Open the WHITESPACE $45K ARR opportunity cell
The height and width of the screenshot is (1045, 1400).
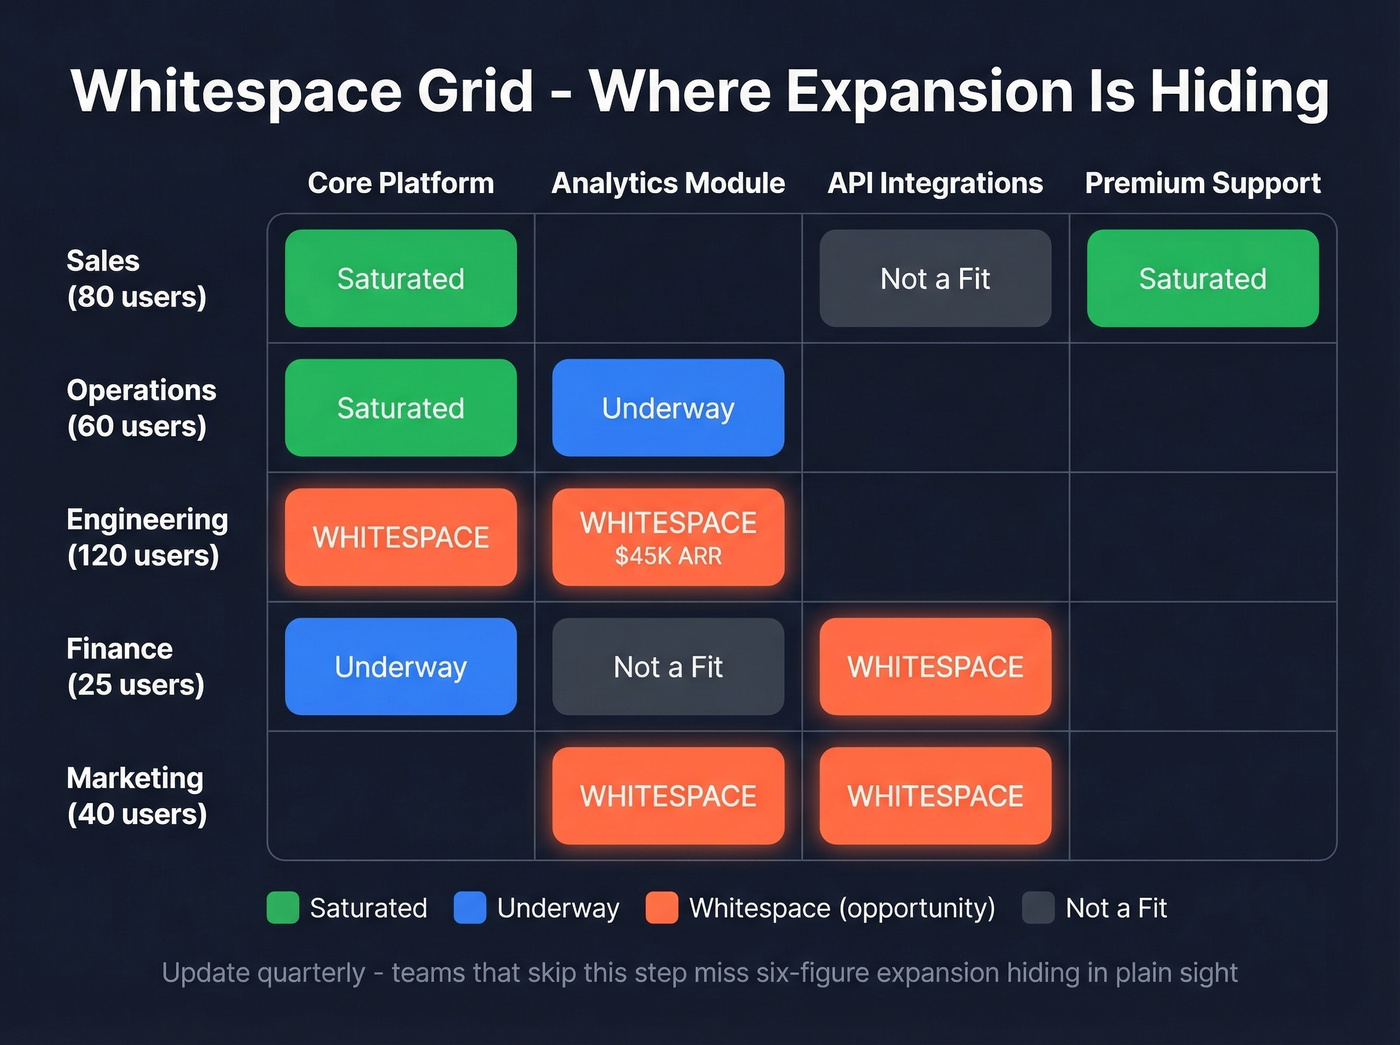[667, 537]
